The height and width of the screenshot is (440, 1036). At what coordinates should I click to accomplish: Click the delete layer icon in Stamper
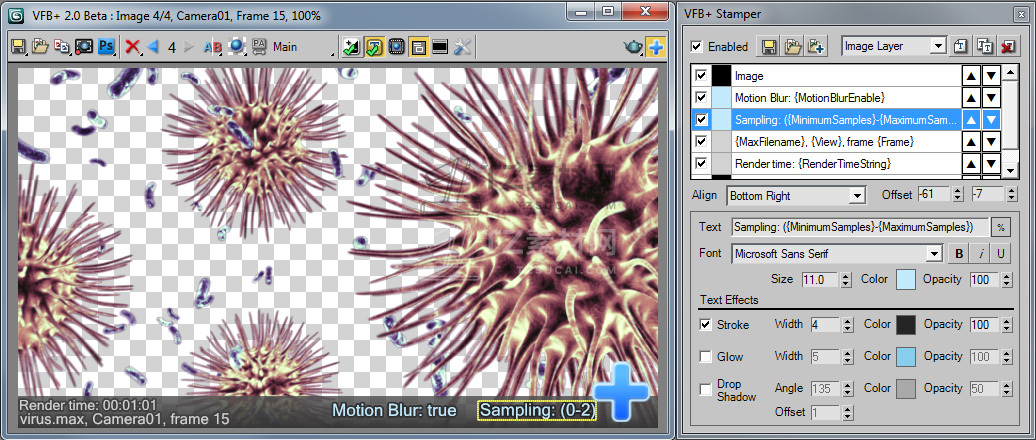[x=1009, y=46]
